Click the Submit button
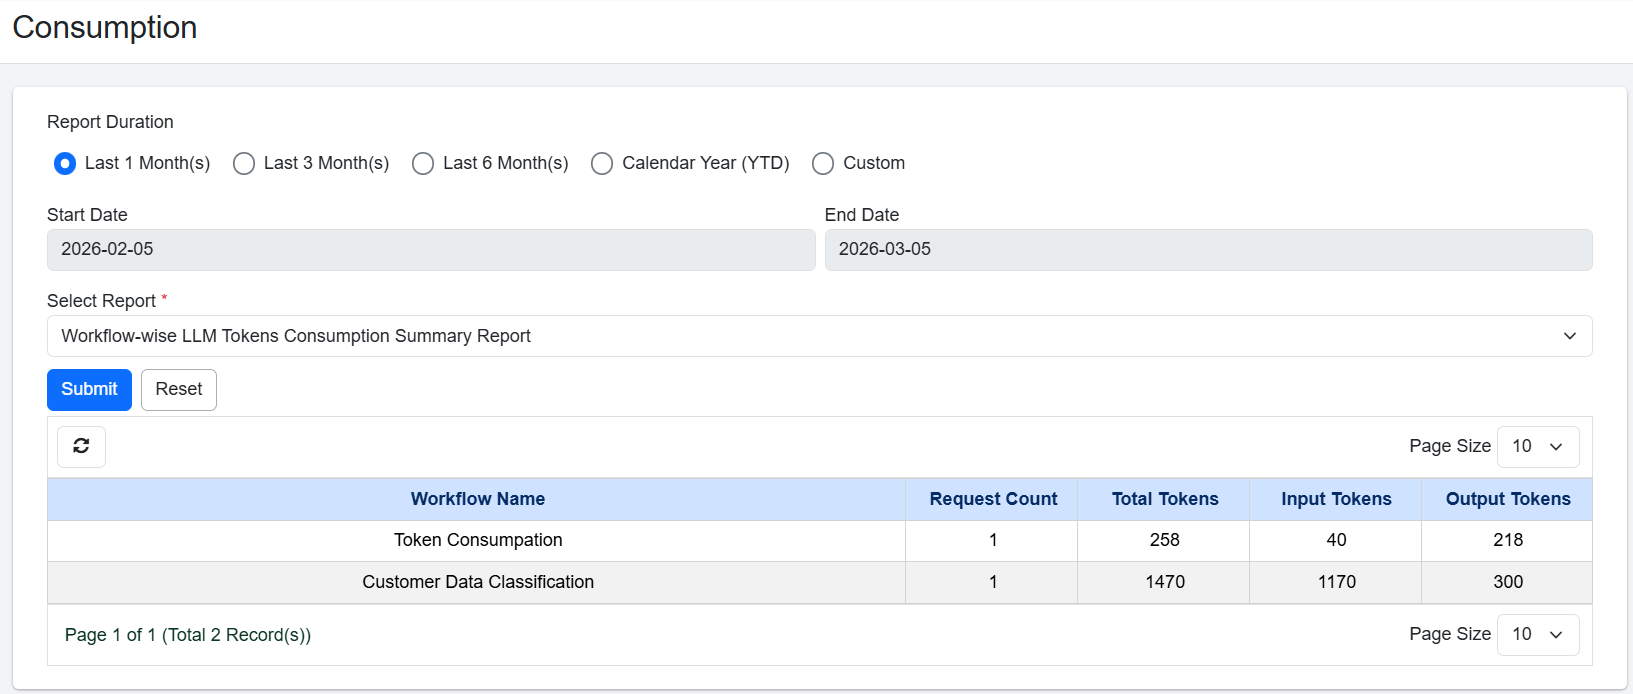 point(89,389)
